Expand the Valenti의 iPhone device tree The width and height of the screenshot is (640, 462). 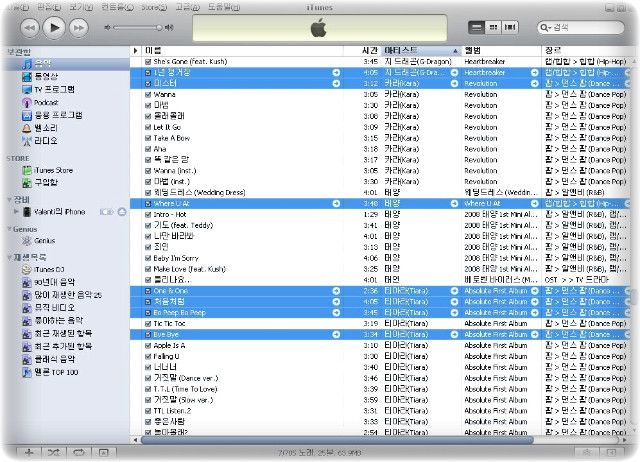[x=16, y=211]
